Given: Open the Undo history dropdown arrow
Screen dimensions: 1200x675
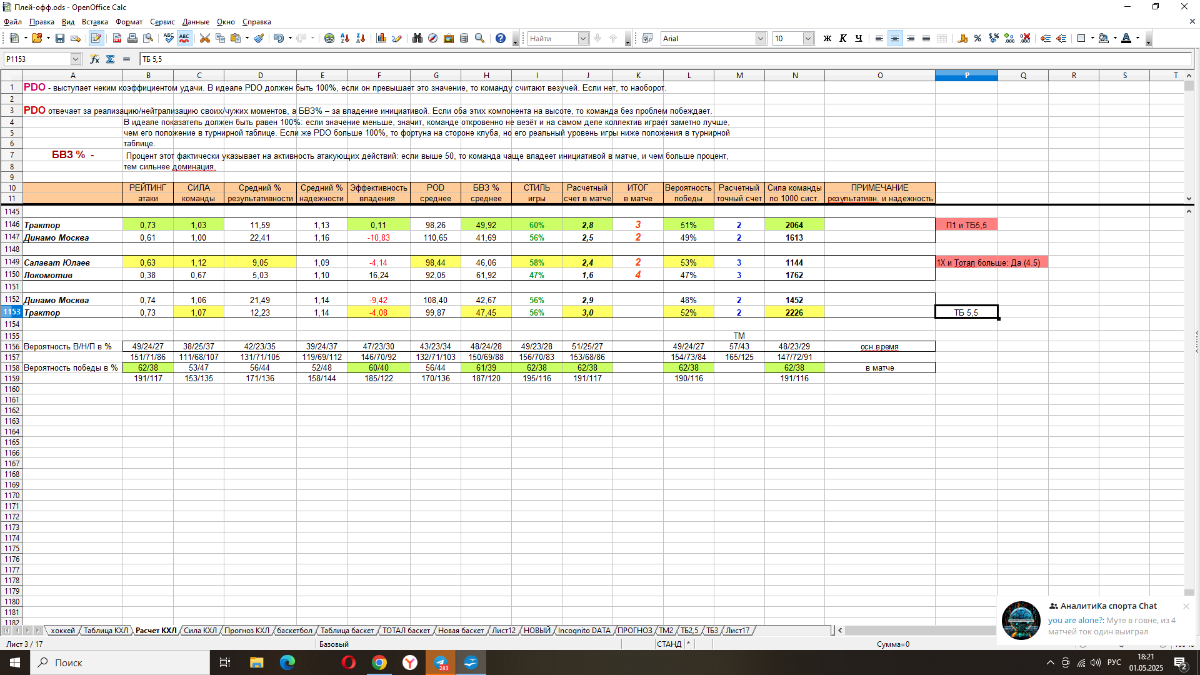Looking at the screenshot, I should tap(289, 38).
